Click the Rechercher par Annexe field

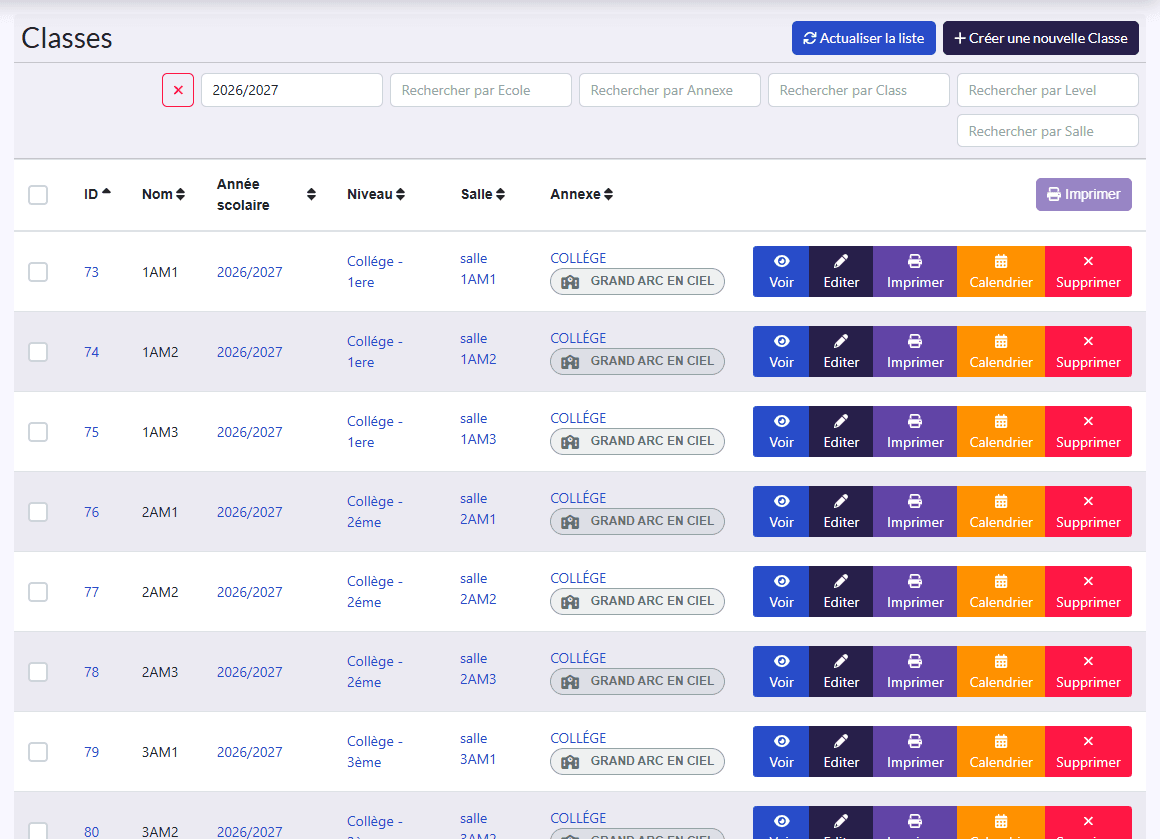click(x=670, y=90)
